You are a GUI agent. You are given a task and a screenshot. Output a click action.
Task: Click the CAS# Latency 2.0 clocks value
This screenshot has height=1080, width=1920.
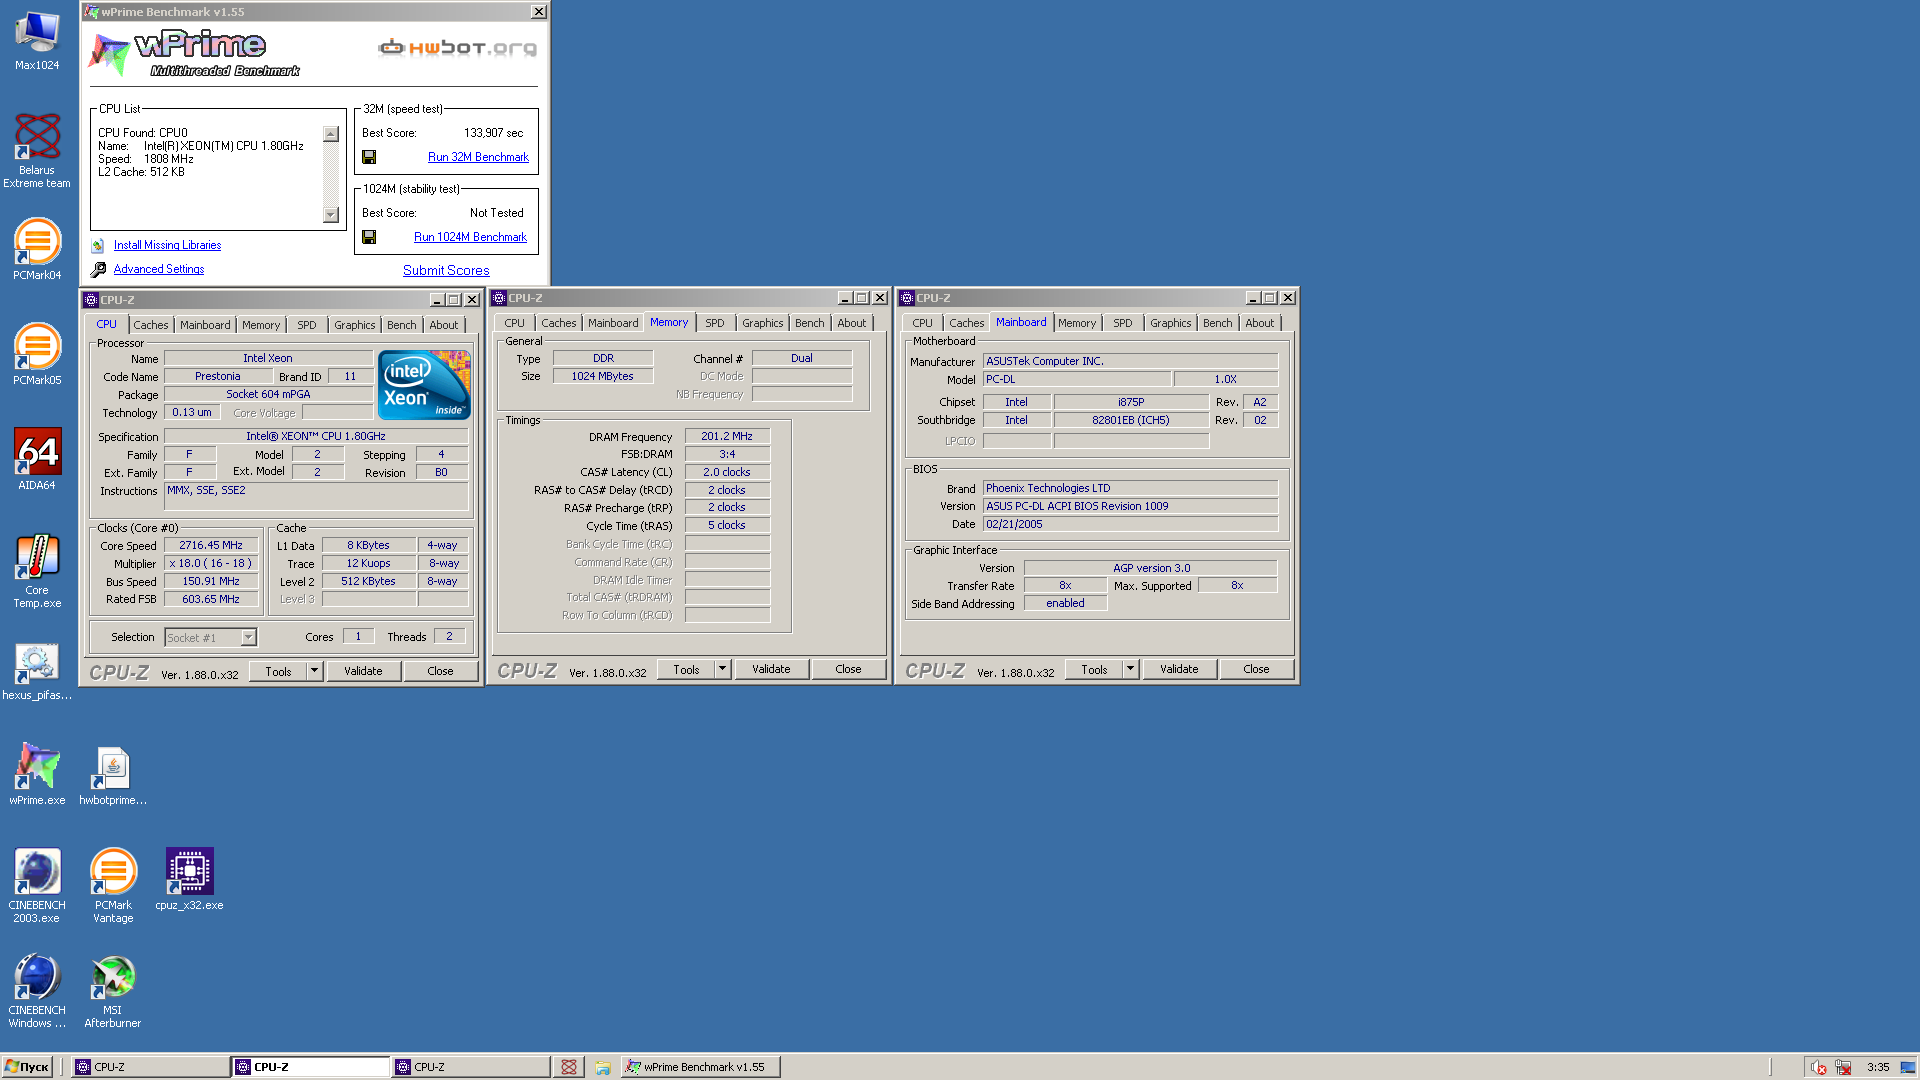click(x=727, y=472)
